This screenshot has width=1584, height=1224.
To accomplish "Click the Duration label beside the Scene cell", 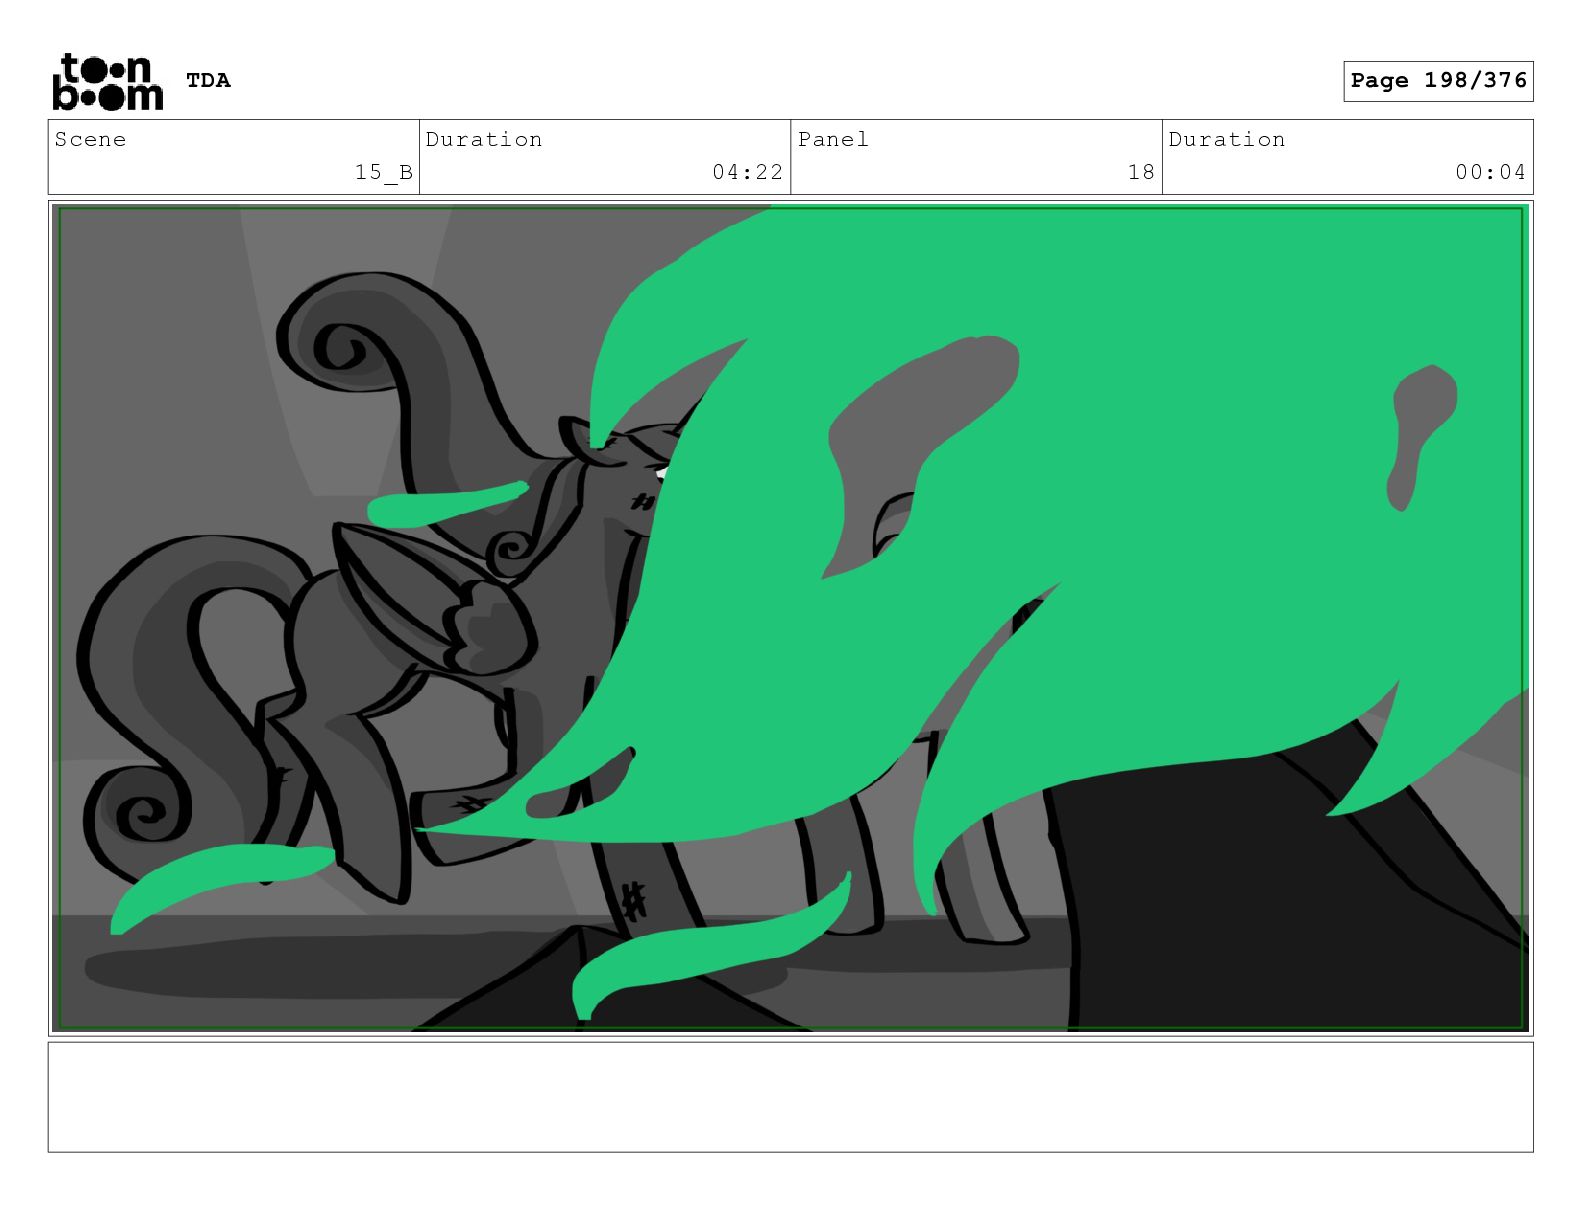I will tap(484, 139).
